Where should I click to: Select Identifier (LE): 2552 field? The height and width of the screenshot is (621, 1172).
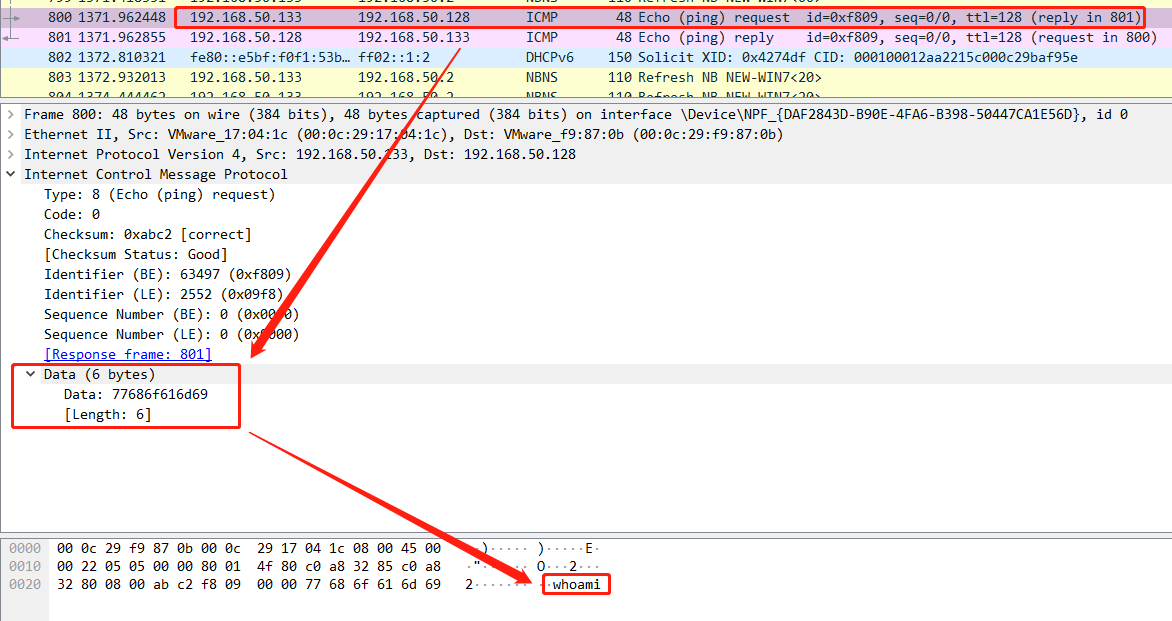[x=163, y=294]
